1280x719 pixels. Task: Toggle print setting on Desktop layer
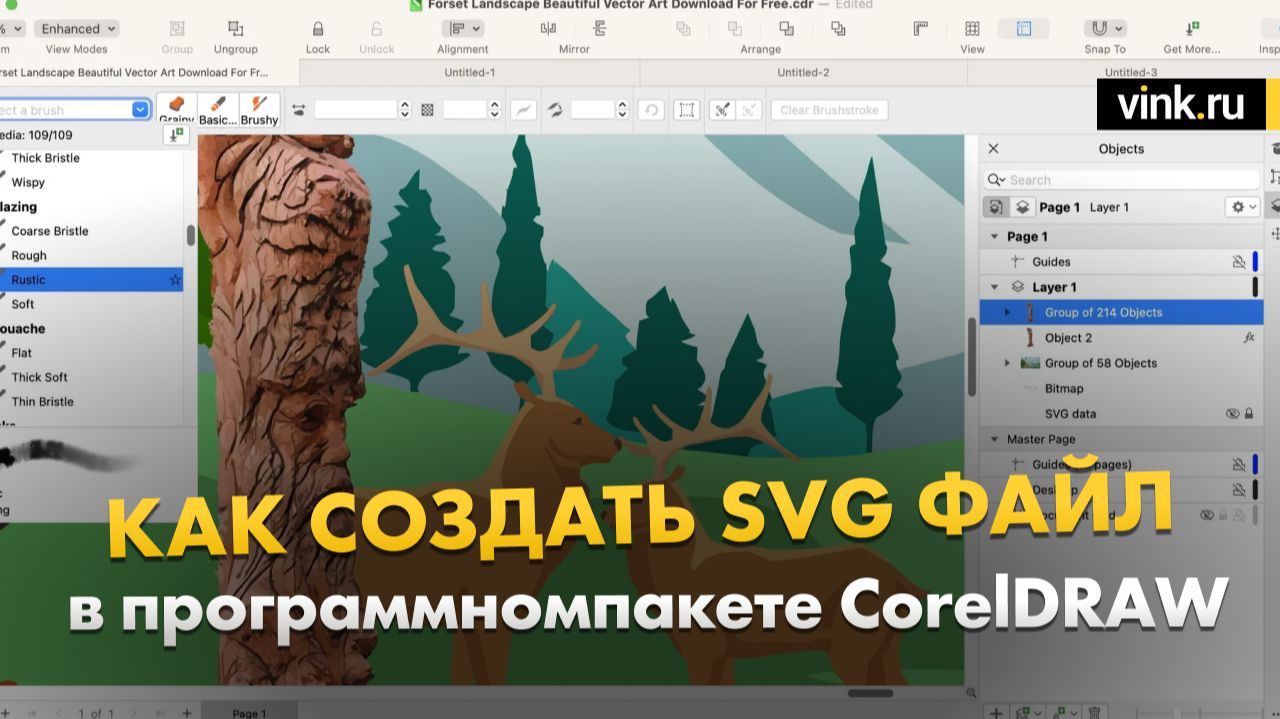[1239, 490]
